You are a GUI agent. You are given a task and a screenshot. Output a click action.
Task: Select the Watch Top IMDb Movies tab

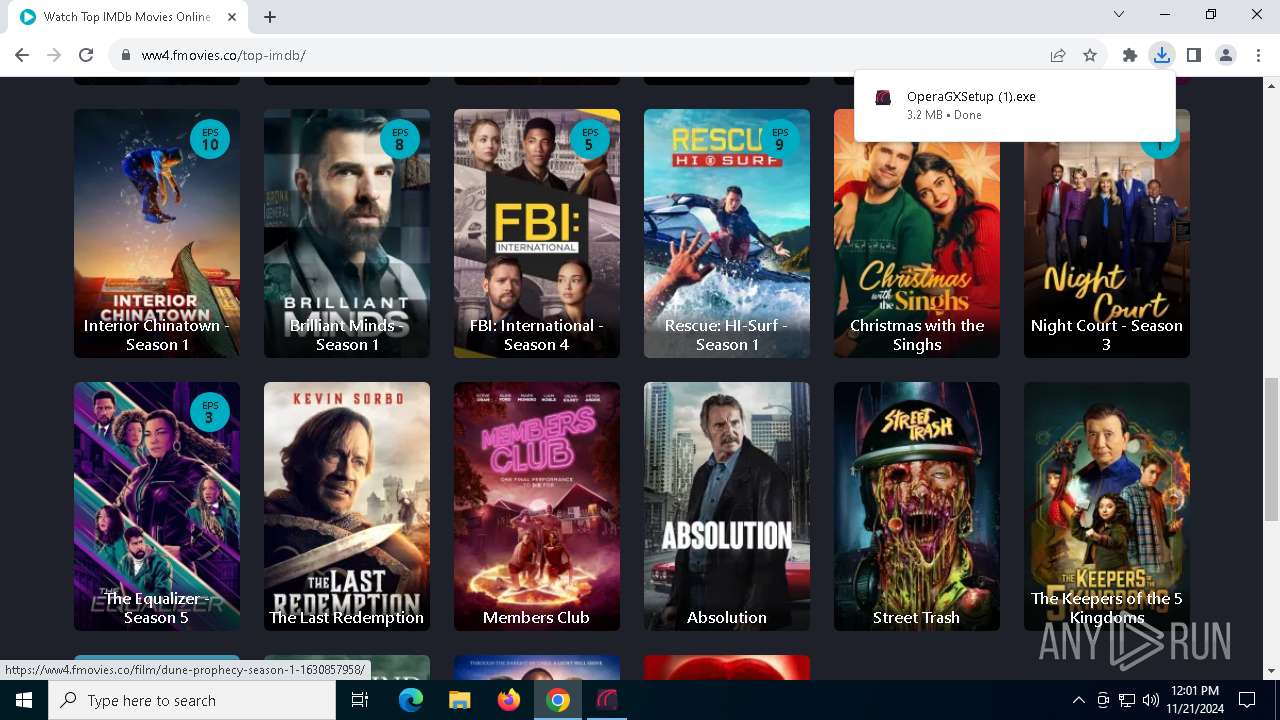click(128, 17)
